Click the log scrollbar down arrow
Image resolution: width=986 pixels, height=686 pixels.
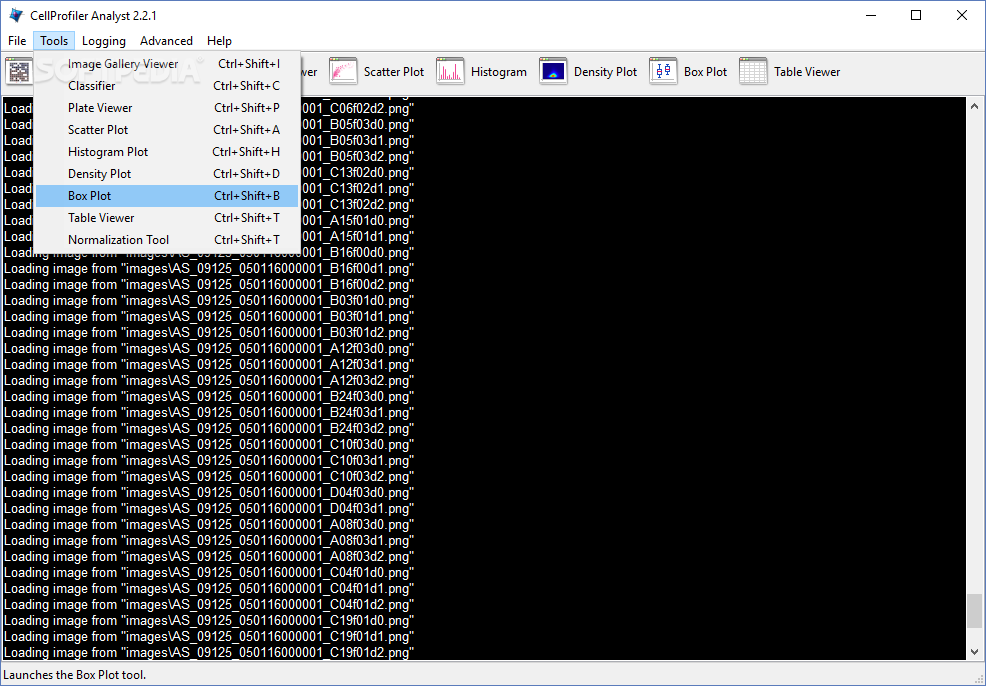[974, 651]
